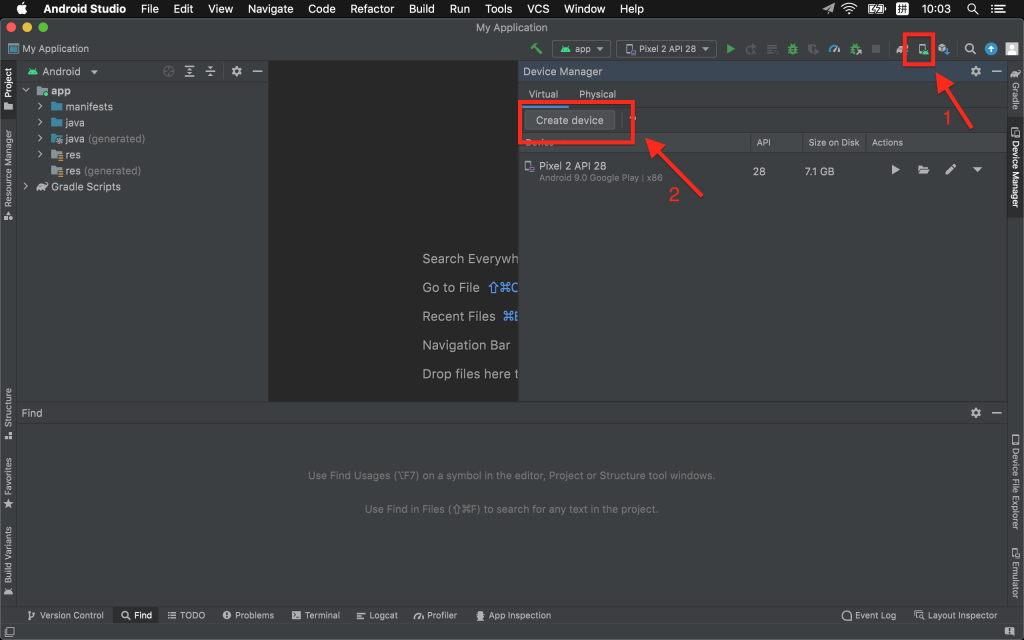Click the Sync Project with Gradle icon
The height and width of the screenshot is (640, 1024).
point(902,49)
